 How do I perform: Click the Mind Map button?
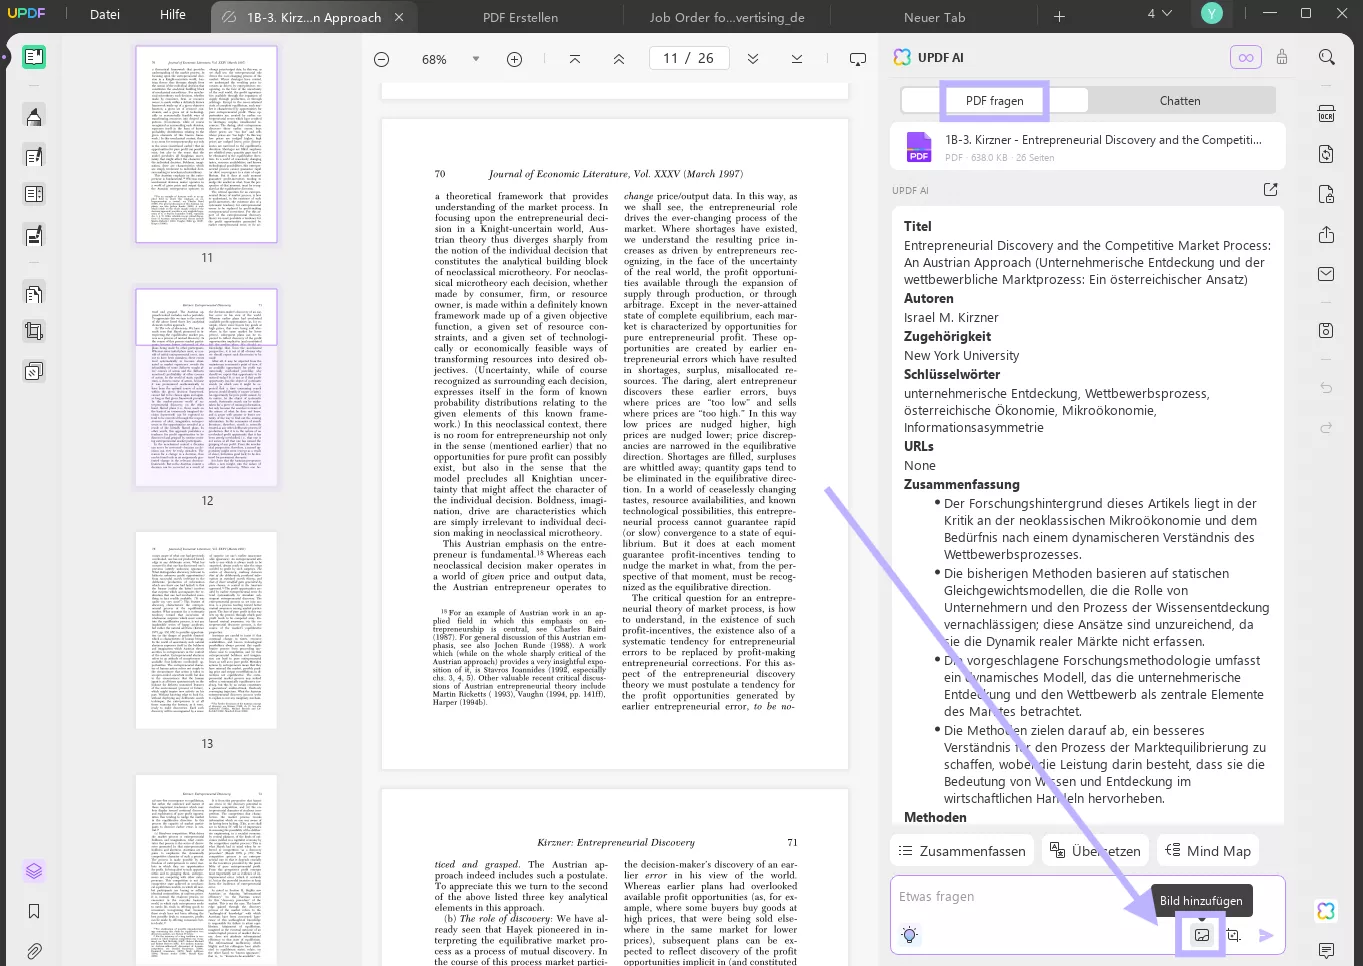(x=1208, y=851)
